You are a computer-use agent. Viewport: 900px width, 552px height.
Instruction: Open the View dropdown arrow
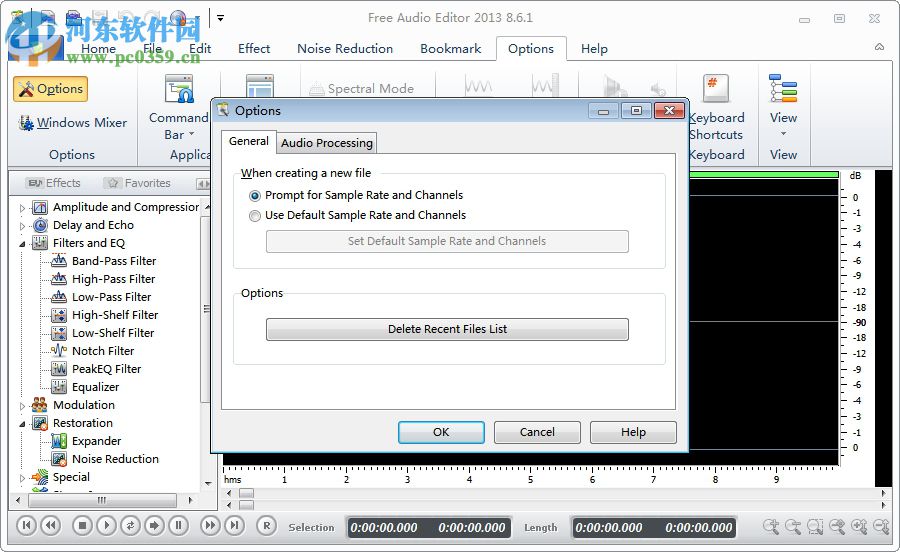[783, 134]
